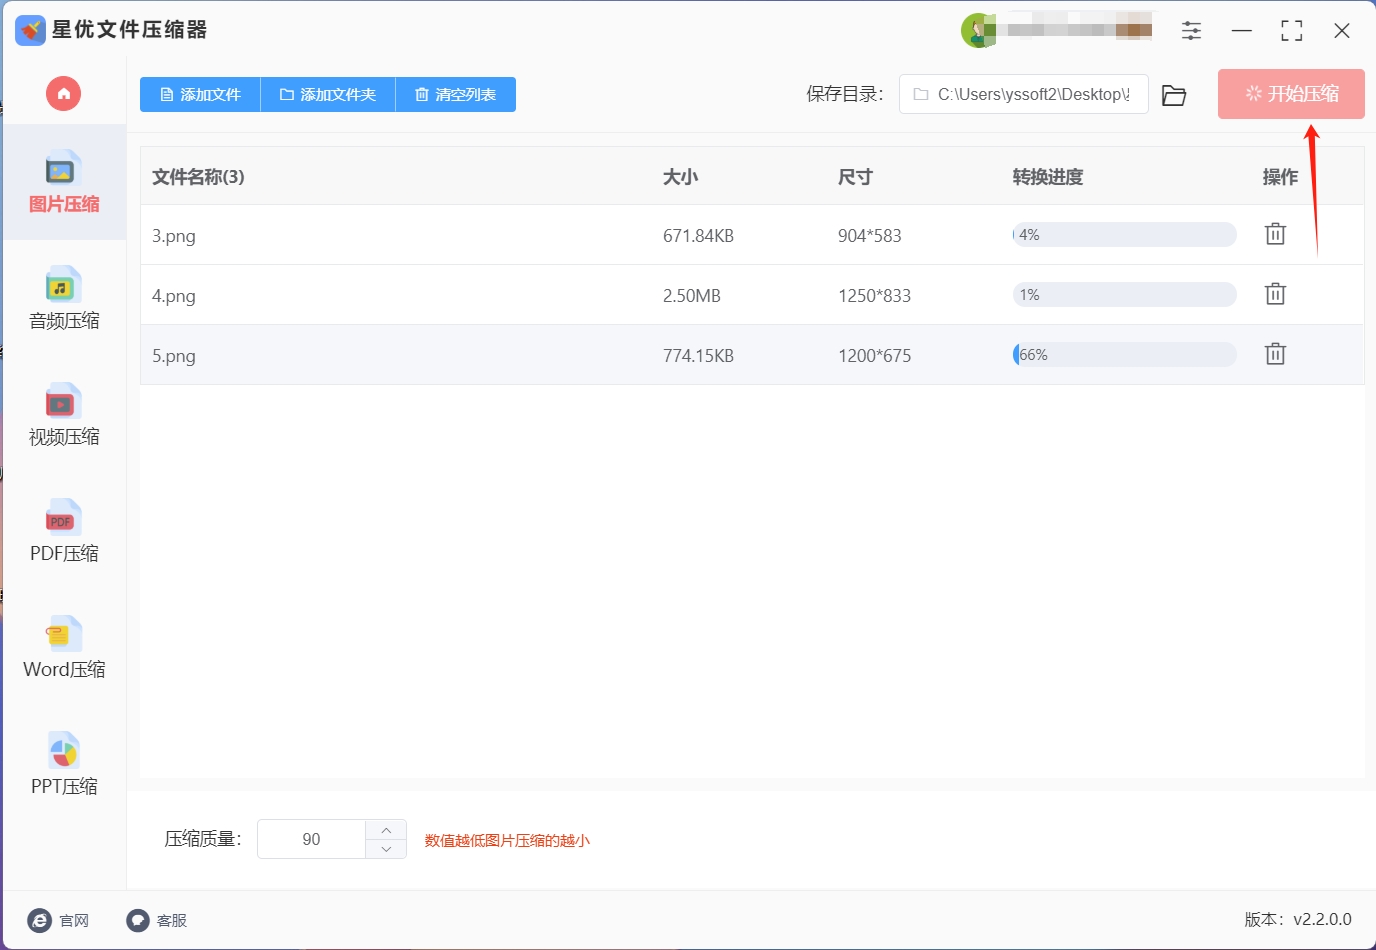The width and height of the screenshot is (1376, 950).
Task: Open the 音频压缩 section
Action: tap(64, 299)
